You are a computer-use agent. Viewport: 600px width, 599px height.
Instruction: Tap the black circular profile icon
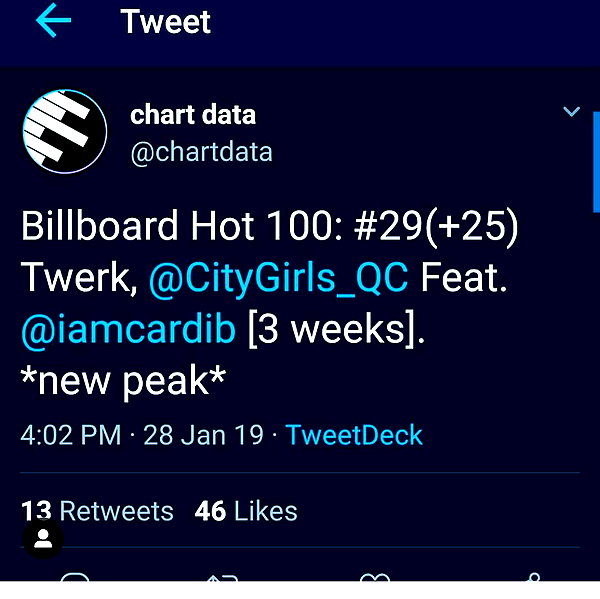(43, 539)
